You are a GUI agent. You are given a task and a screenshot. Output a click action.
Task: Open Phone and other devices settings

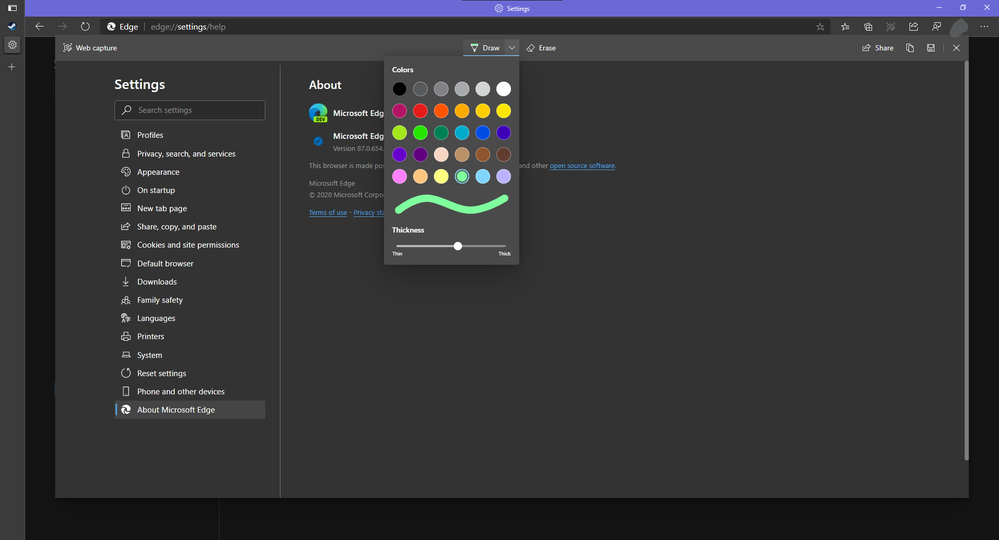pos(190,392)
